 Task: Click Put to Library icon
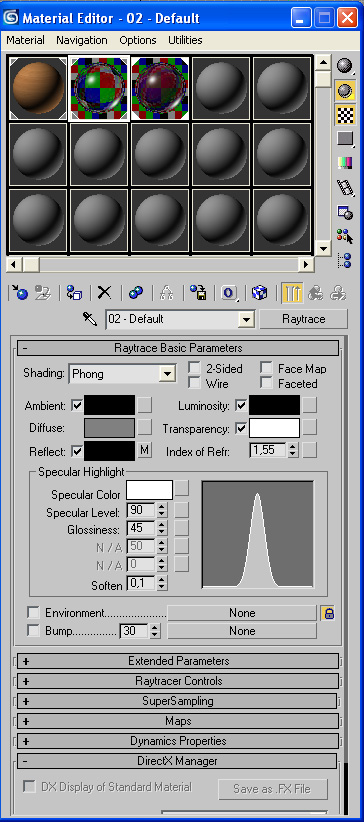coord(198,293)
